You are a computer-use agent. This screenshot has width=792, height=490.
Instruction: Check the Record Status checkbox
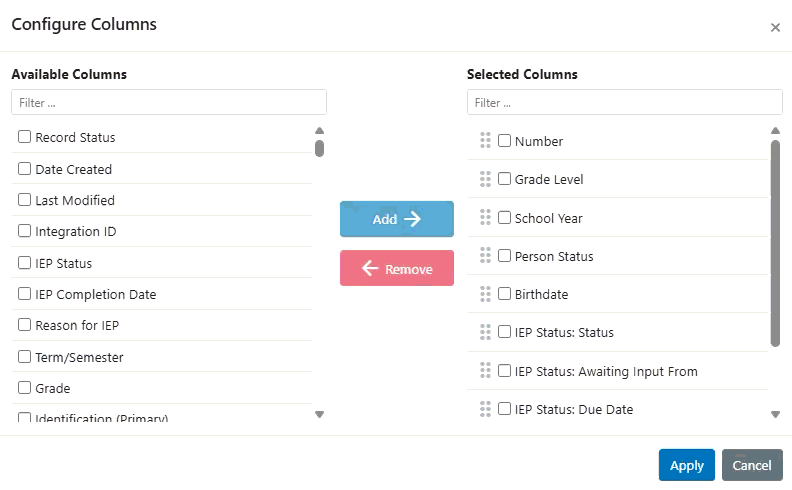click(x=25, y=137)
